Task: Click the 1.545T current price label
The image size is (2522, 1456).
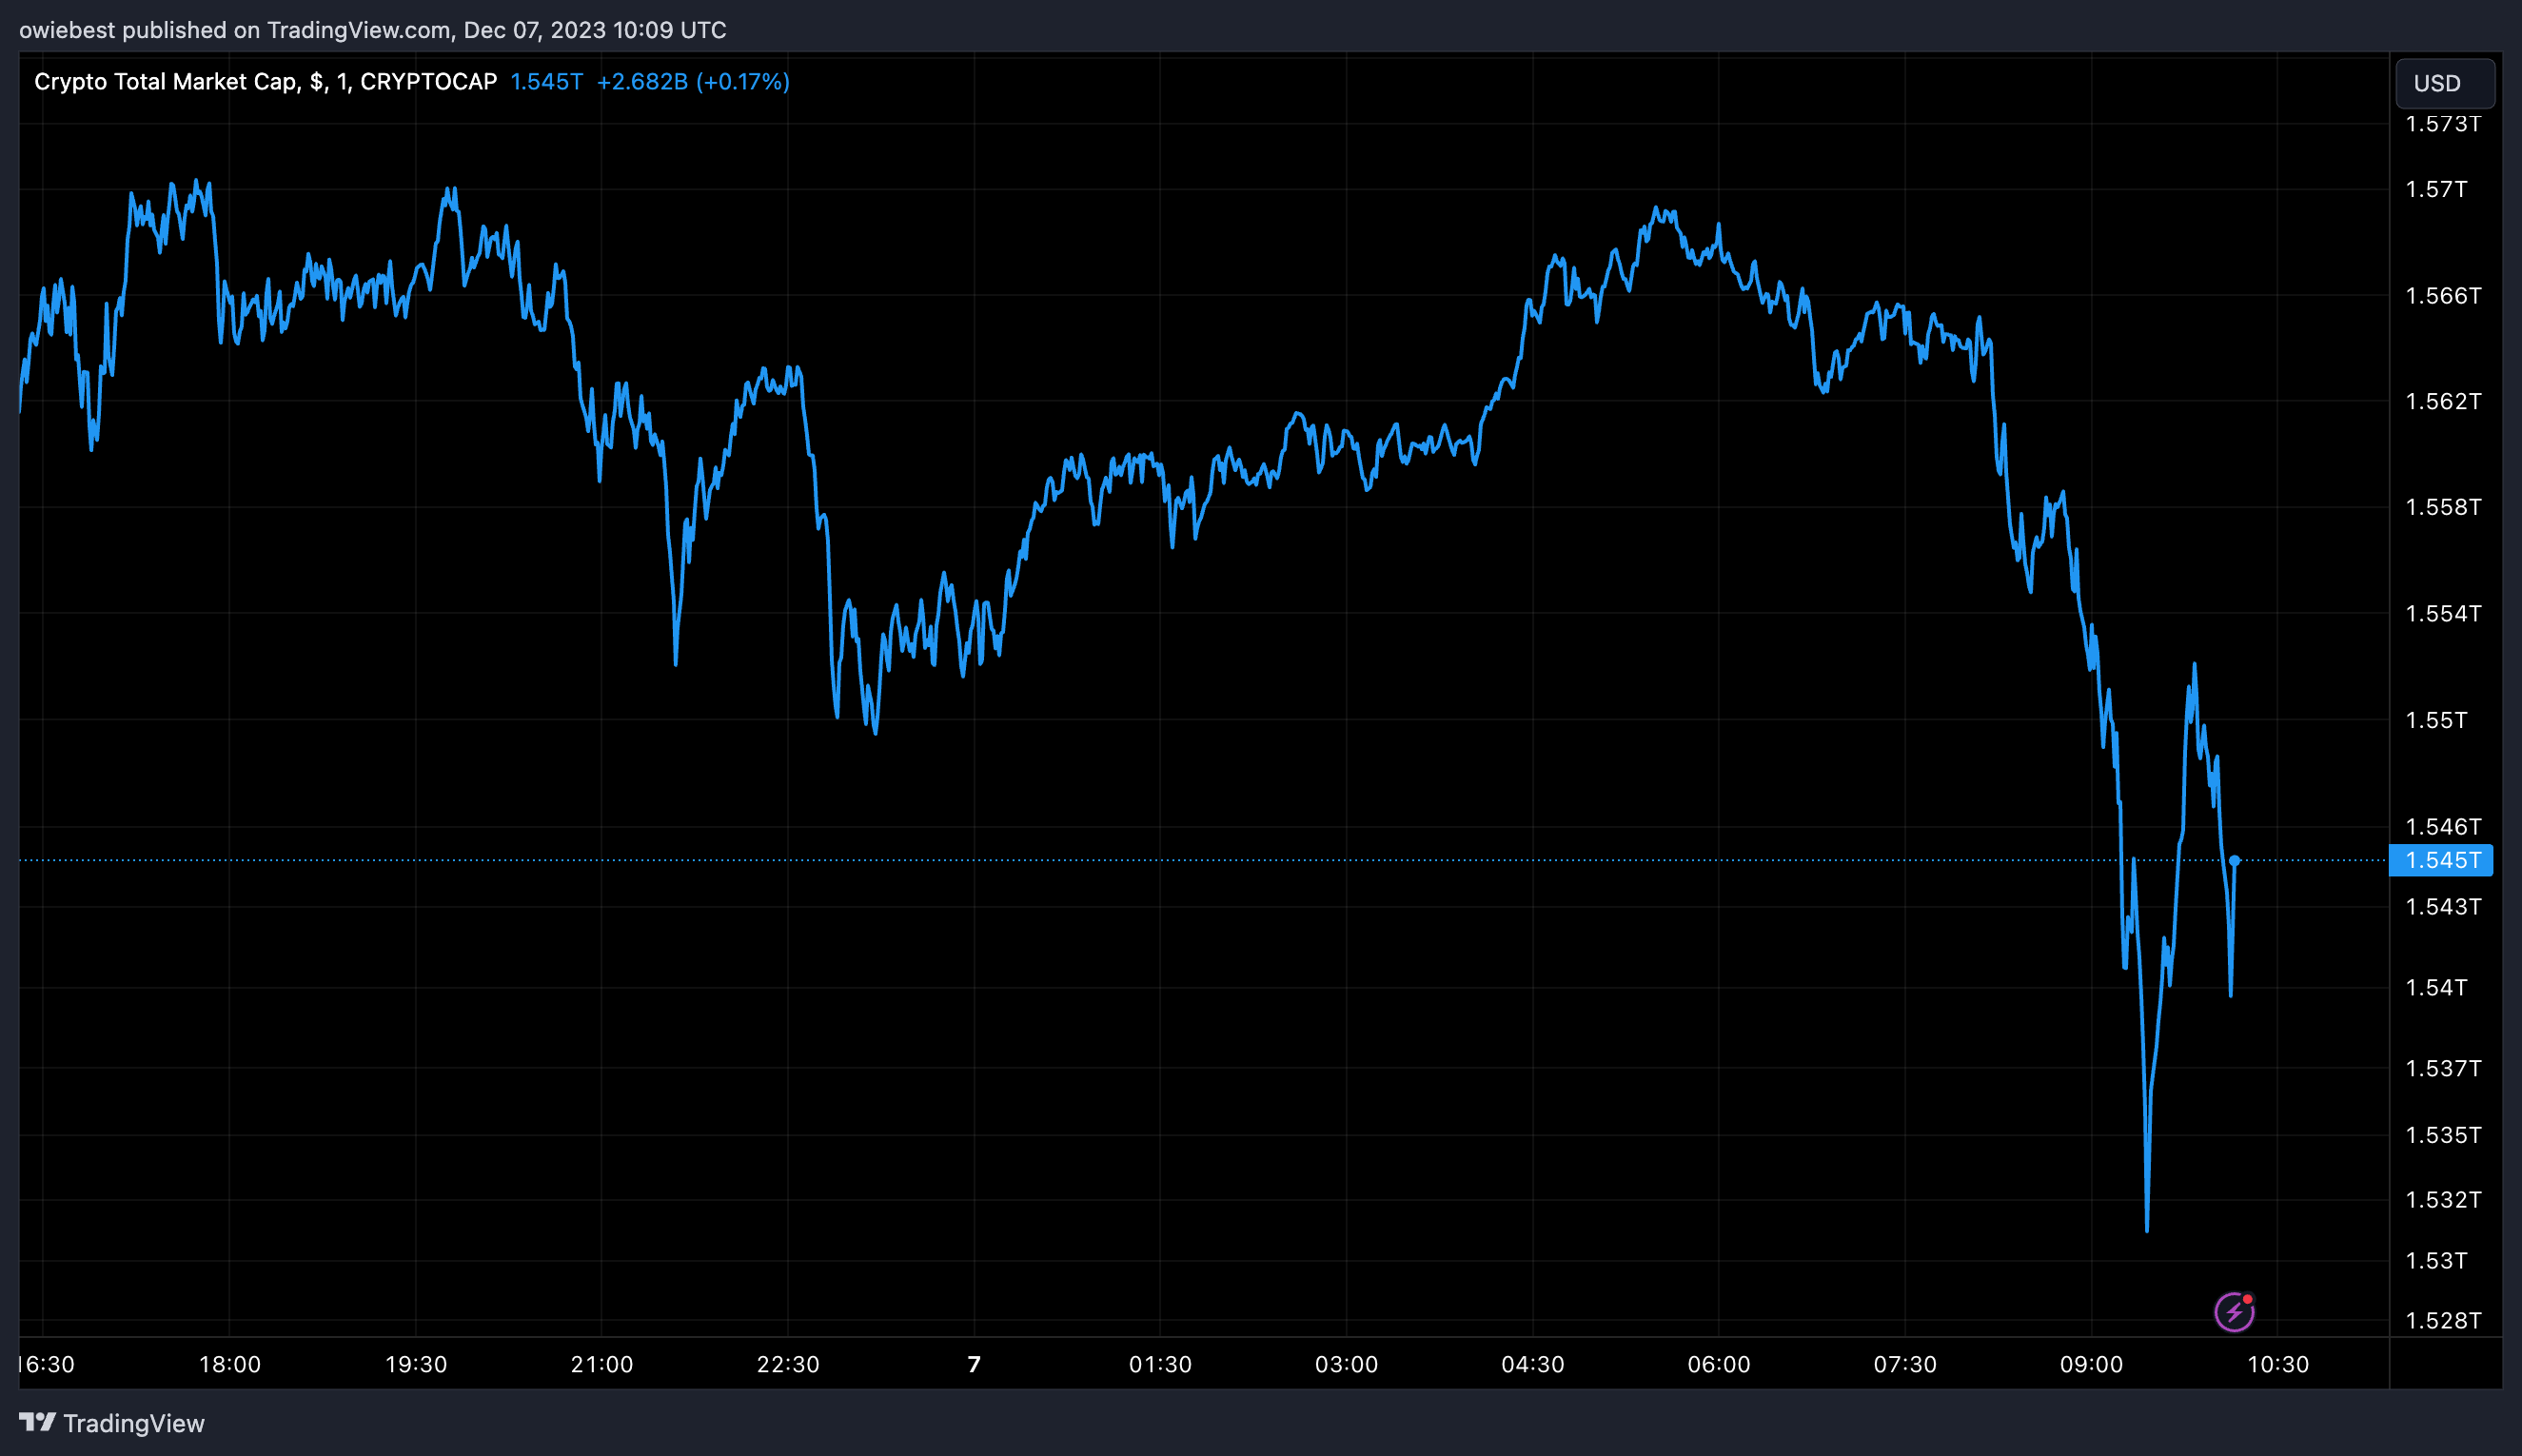Action: click(2441, 860)
